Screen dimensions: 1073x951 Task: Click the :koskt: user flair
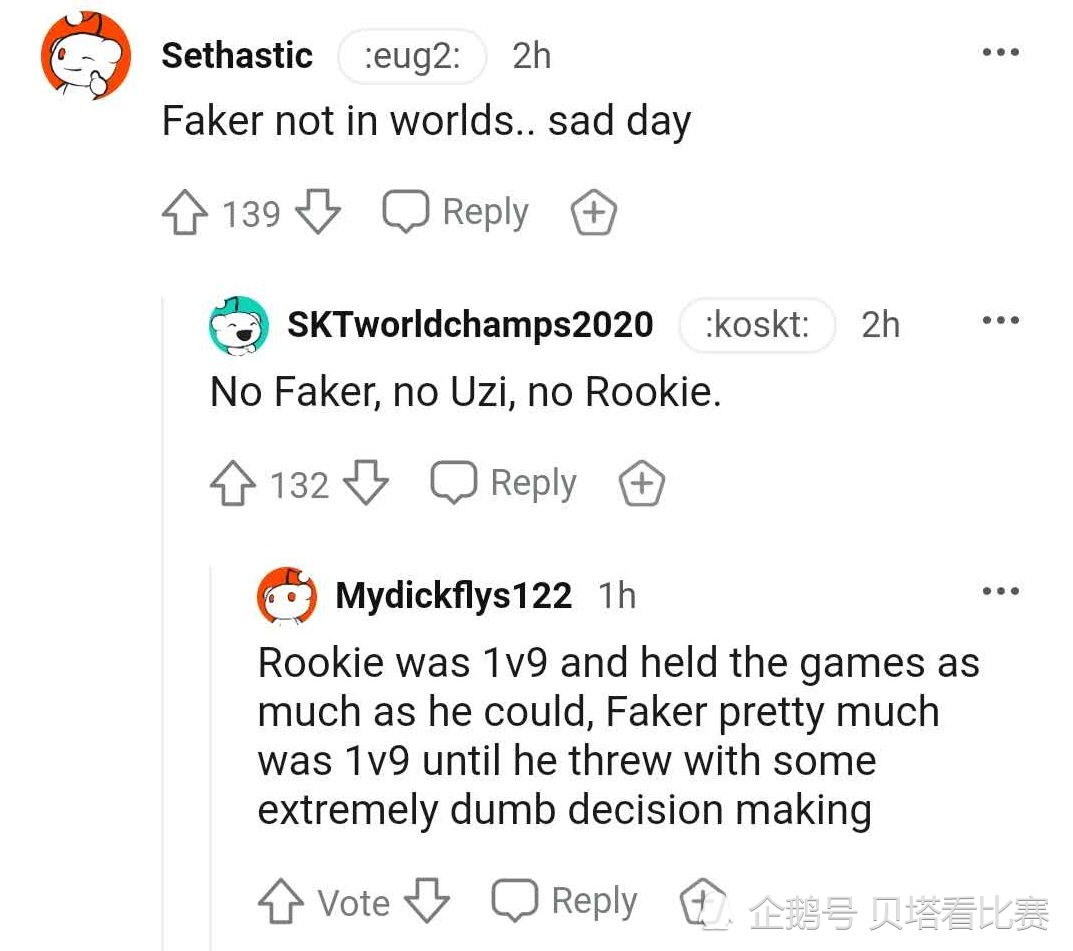click(x=757, y=325)
